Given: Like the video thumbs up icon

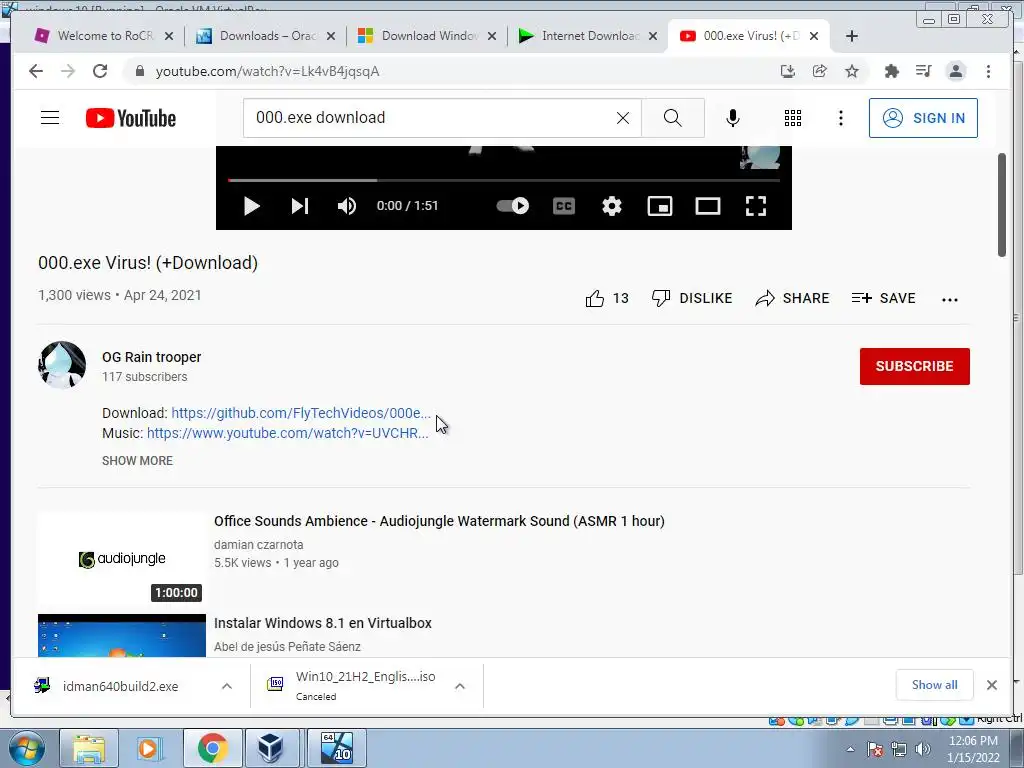Looking at the screenshot, I should (x=595, y=298).
